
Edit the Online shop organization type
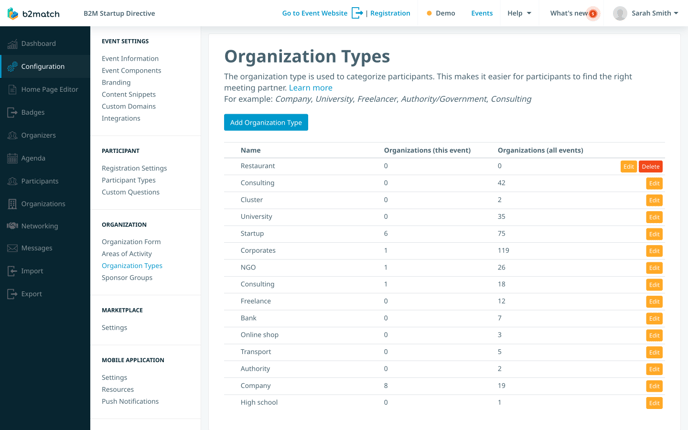point(654,336)
